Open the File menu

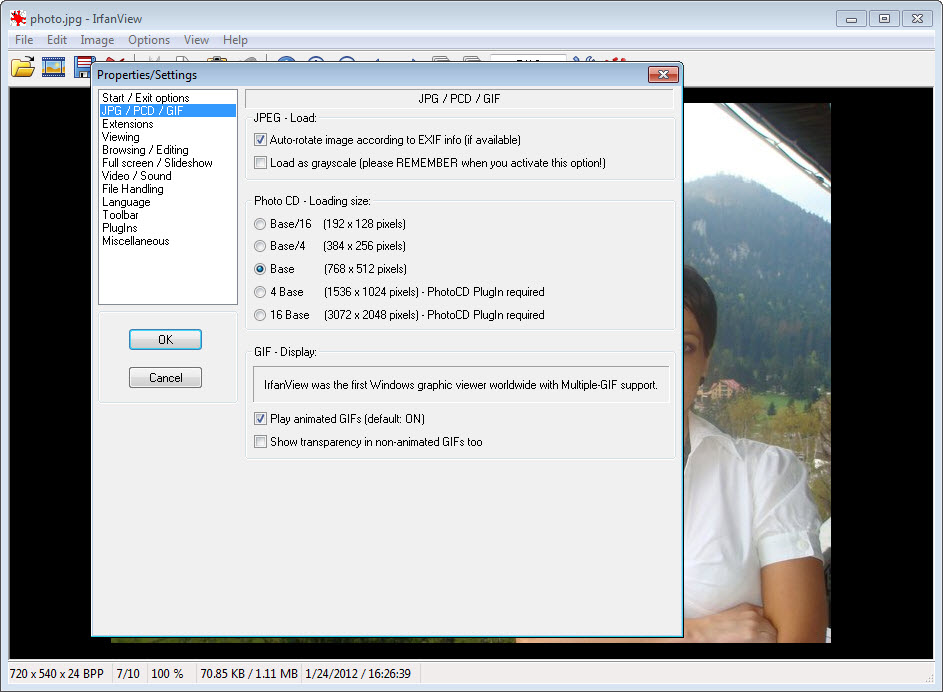pyautogui.click(x=24, y=40)
